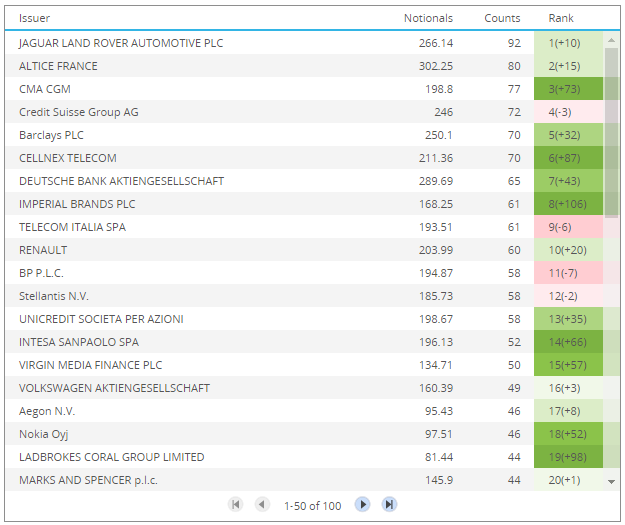Click notional value 145.9
The image size is (625, 525).
coord(439,480)
